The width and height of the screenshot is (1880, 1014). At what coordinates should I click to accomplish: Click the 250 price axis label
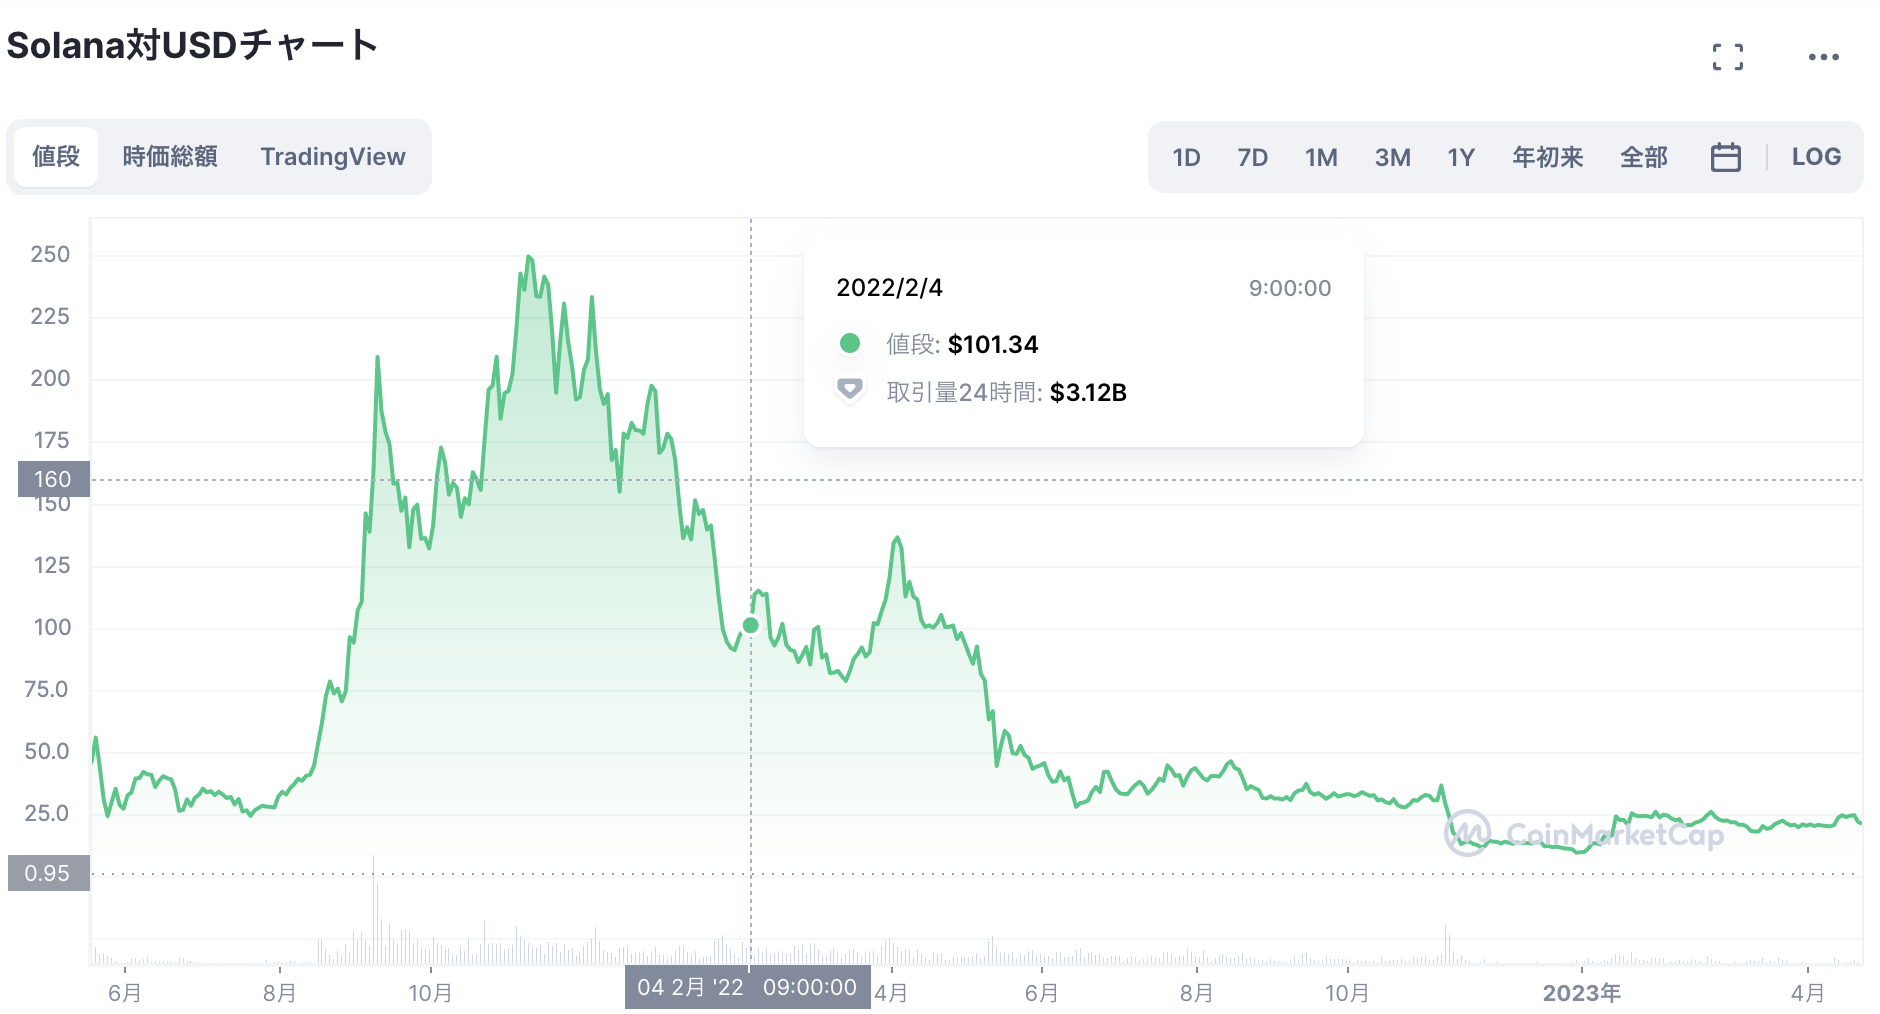tap(50, 254)
